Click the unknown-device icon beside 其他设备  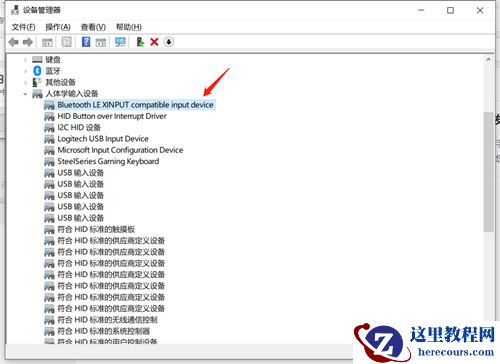37,82
